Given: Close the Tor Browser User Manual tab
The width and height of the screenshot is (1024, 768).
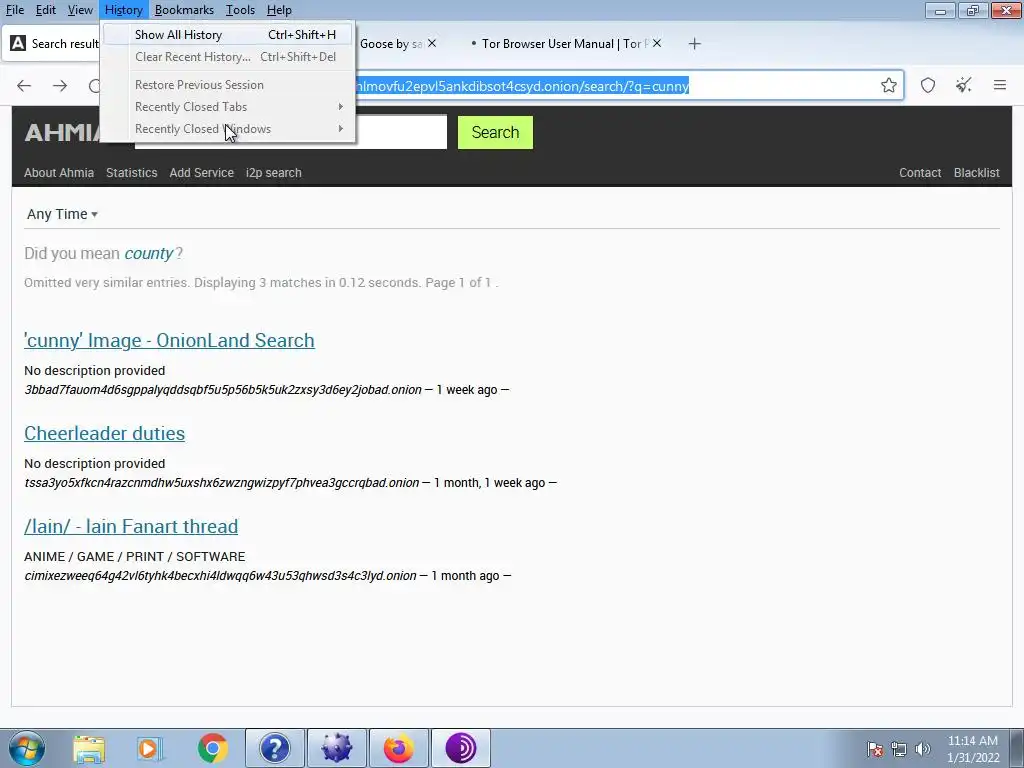Looking at the screenshot, I should 657,44.
